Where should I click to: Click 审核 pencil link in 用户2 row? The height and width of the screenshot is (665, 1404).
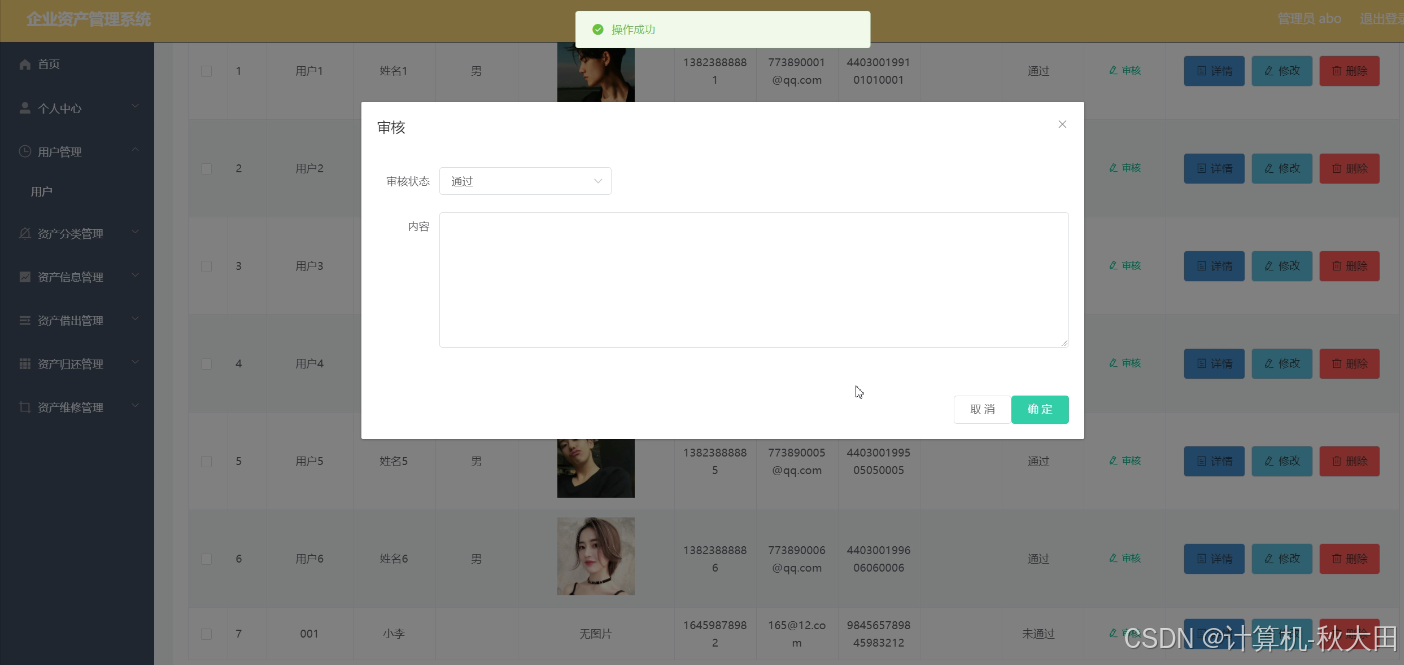point(1125,168)
